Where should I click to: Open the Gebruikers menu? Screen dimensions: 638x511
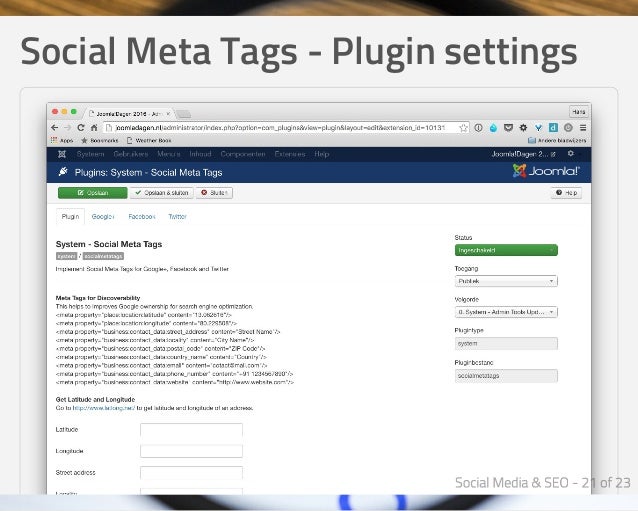click(x=131, y=154)
